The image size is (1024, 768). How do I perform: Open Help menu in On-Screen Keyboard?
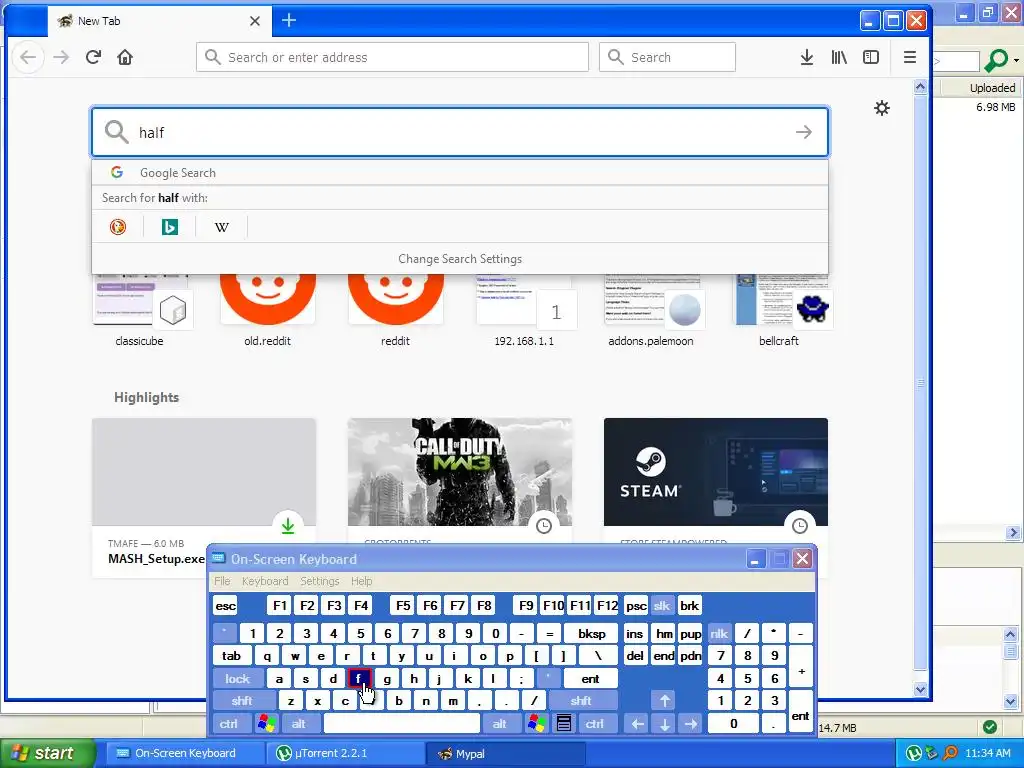(361, 581)
